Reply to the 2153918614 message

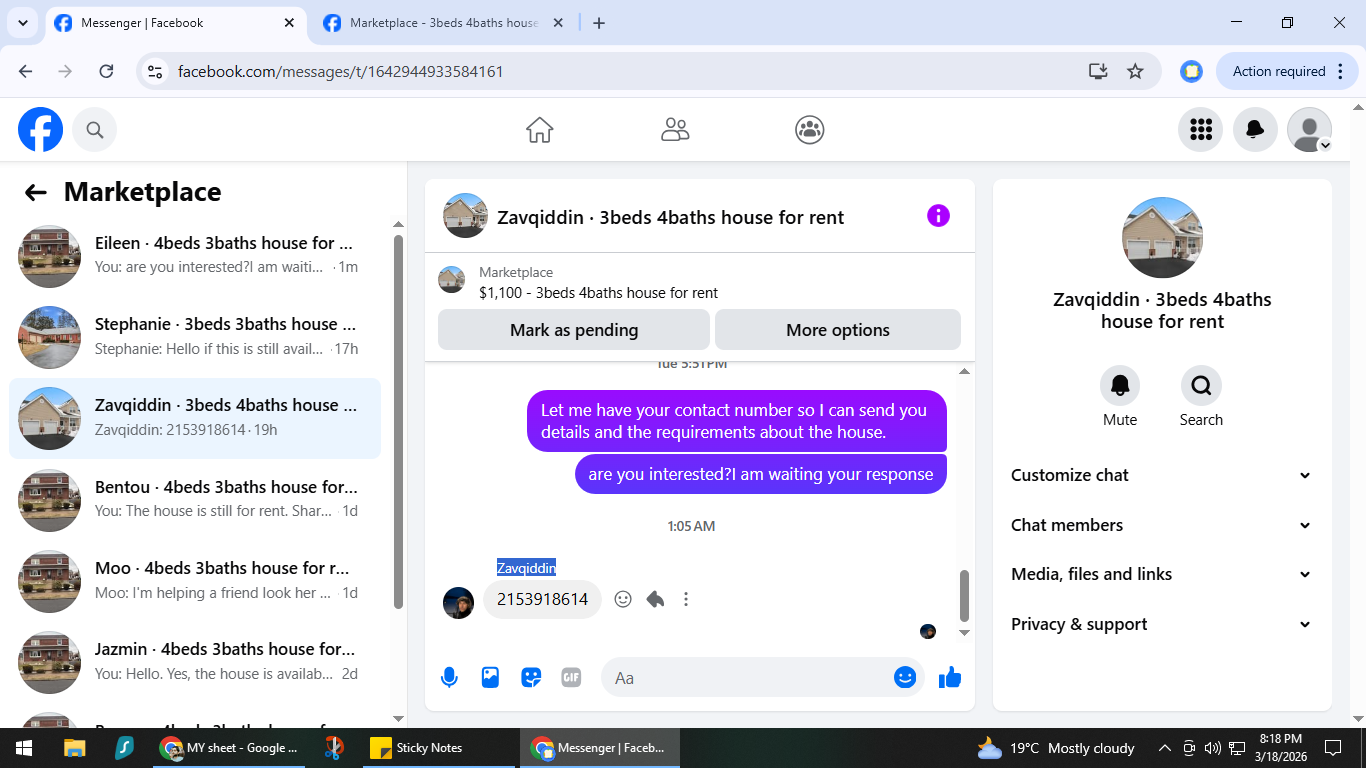coord(655,599)
